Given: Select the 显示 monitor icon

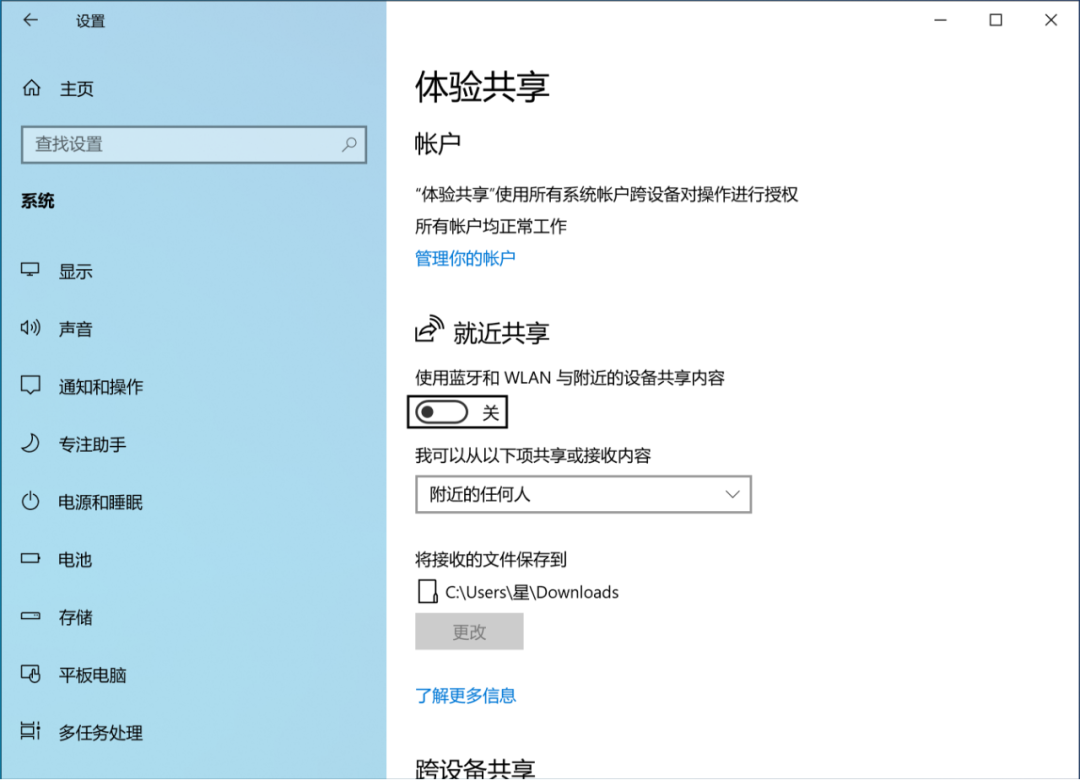Looking at the screenshot, I should [x=30, y=270].
